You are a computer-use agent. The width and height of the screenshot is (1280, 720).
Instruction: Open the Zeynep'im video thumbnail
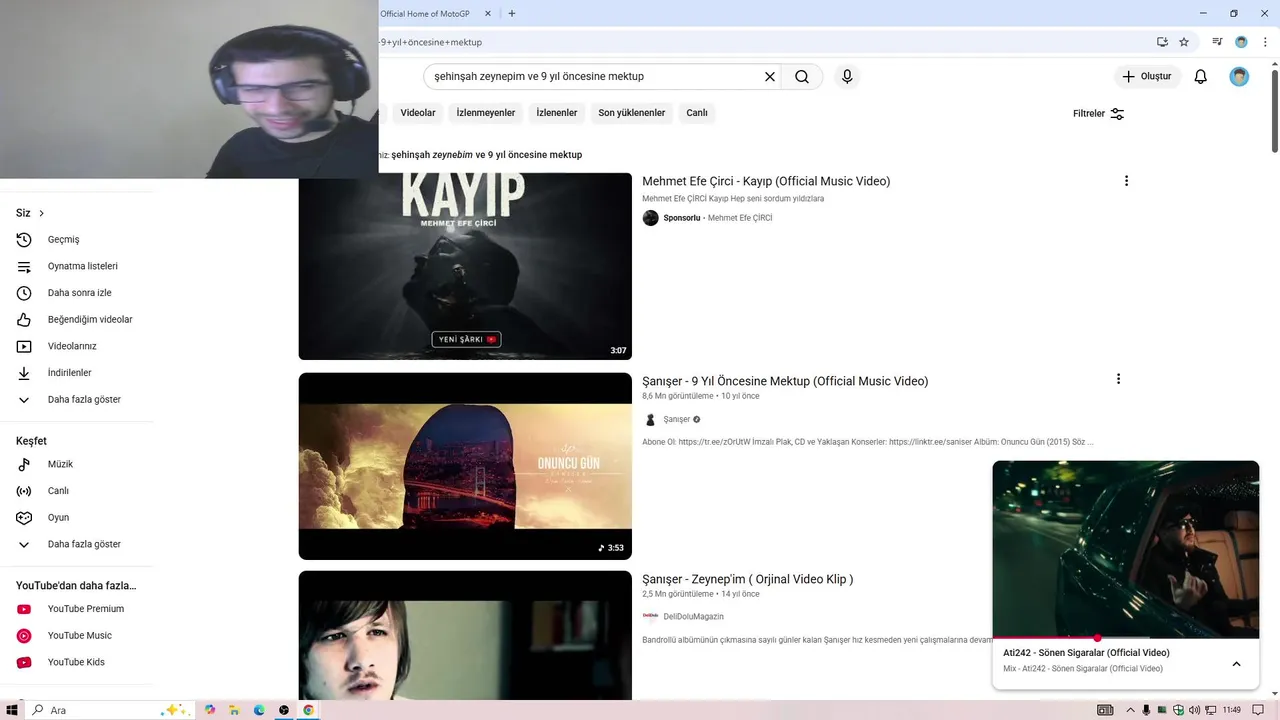[x=465, y=636]
